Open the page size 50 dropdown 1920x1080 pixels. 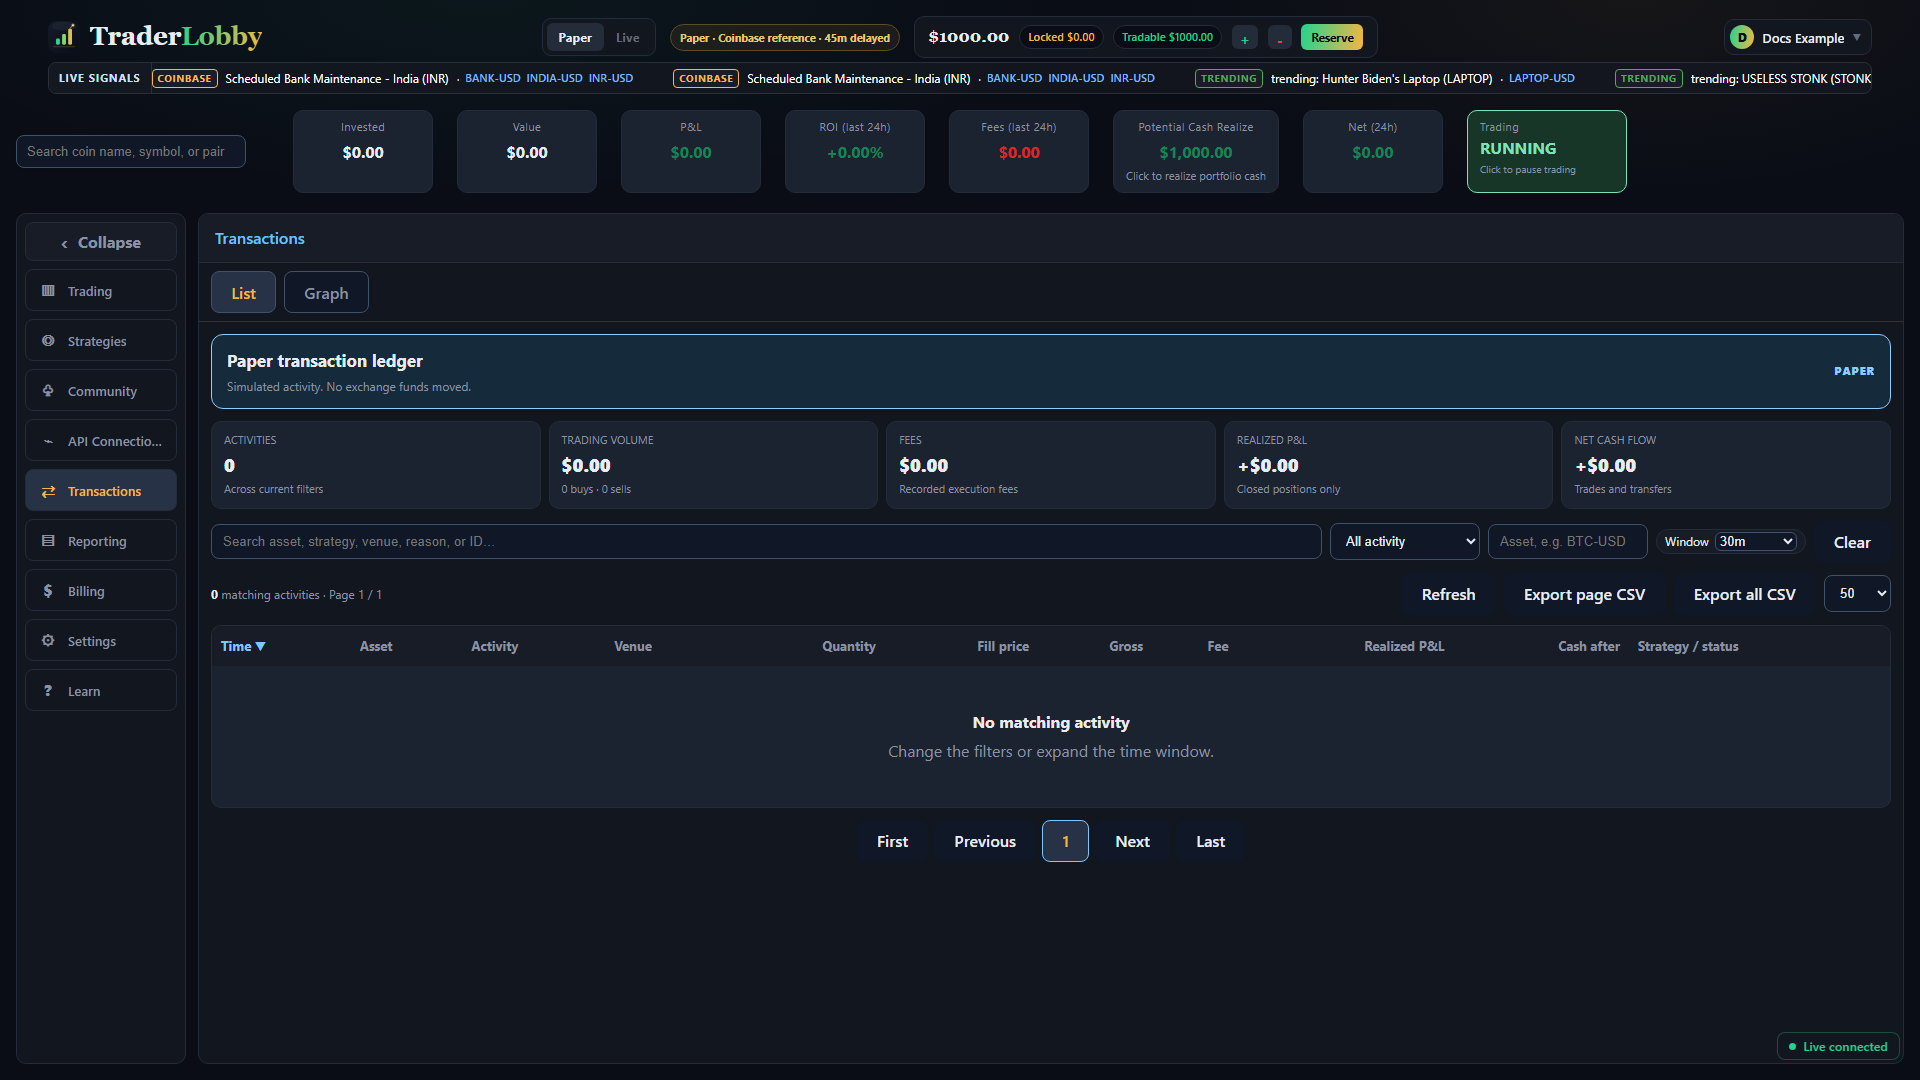[x=1857, y=593]
